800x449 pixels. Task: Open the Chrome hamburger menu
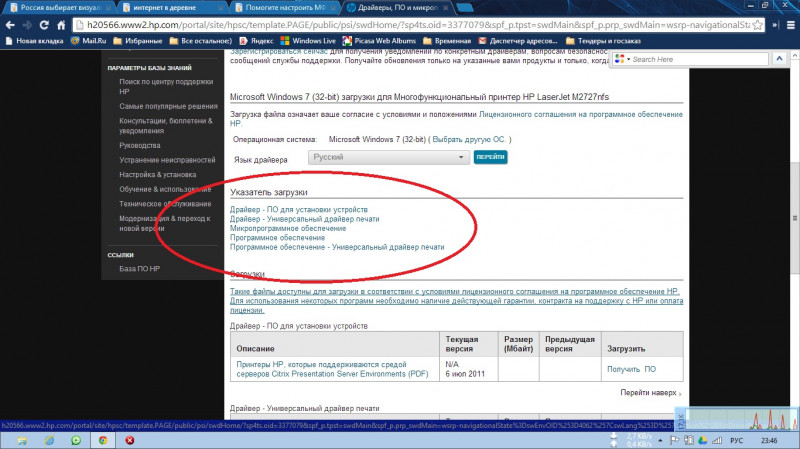point(791,25)
